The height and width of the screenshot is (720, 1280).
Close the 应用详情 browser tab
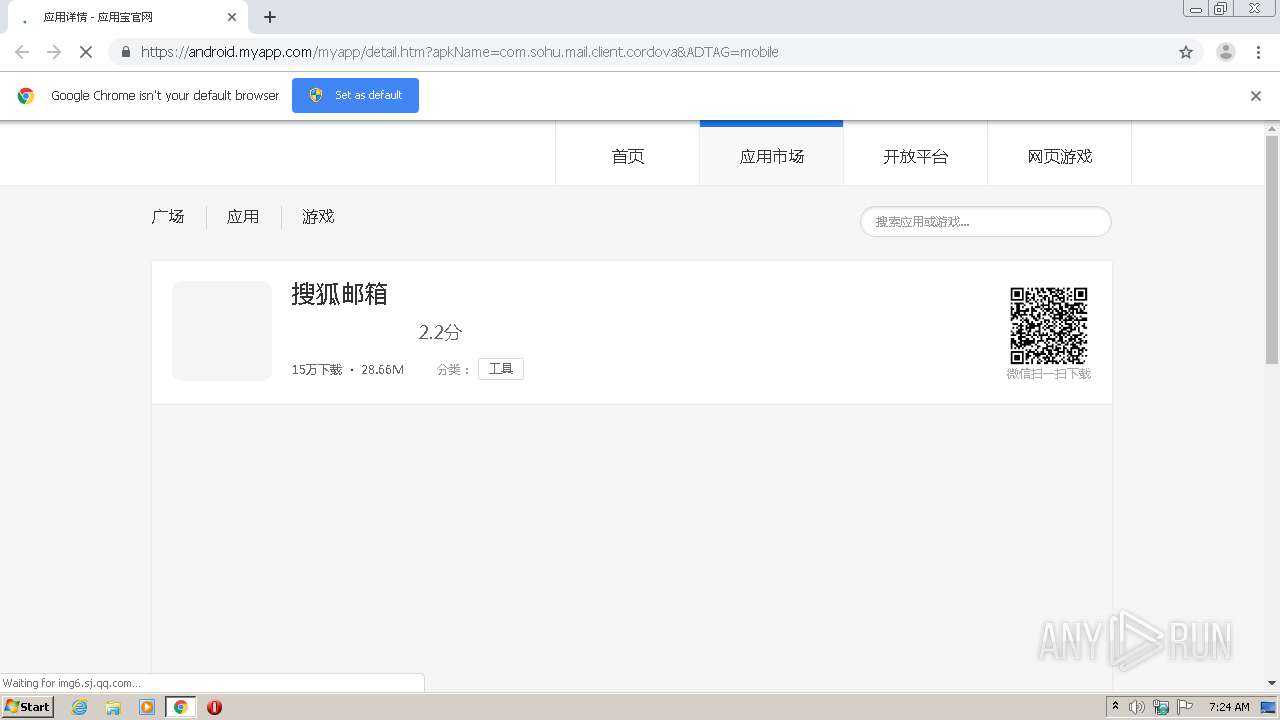click(232, 17)
